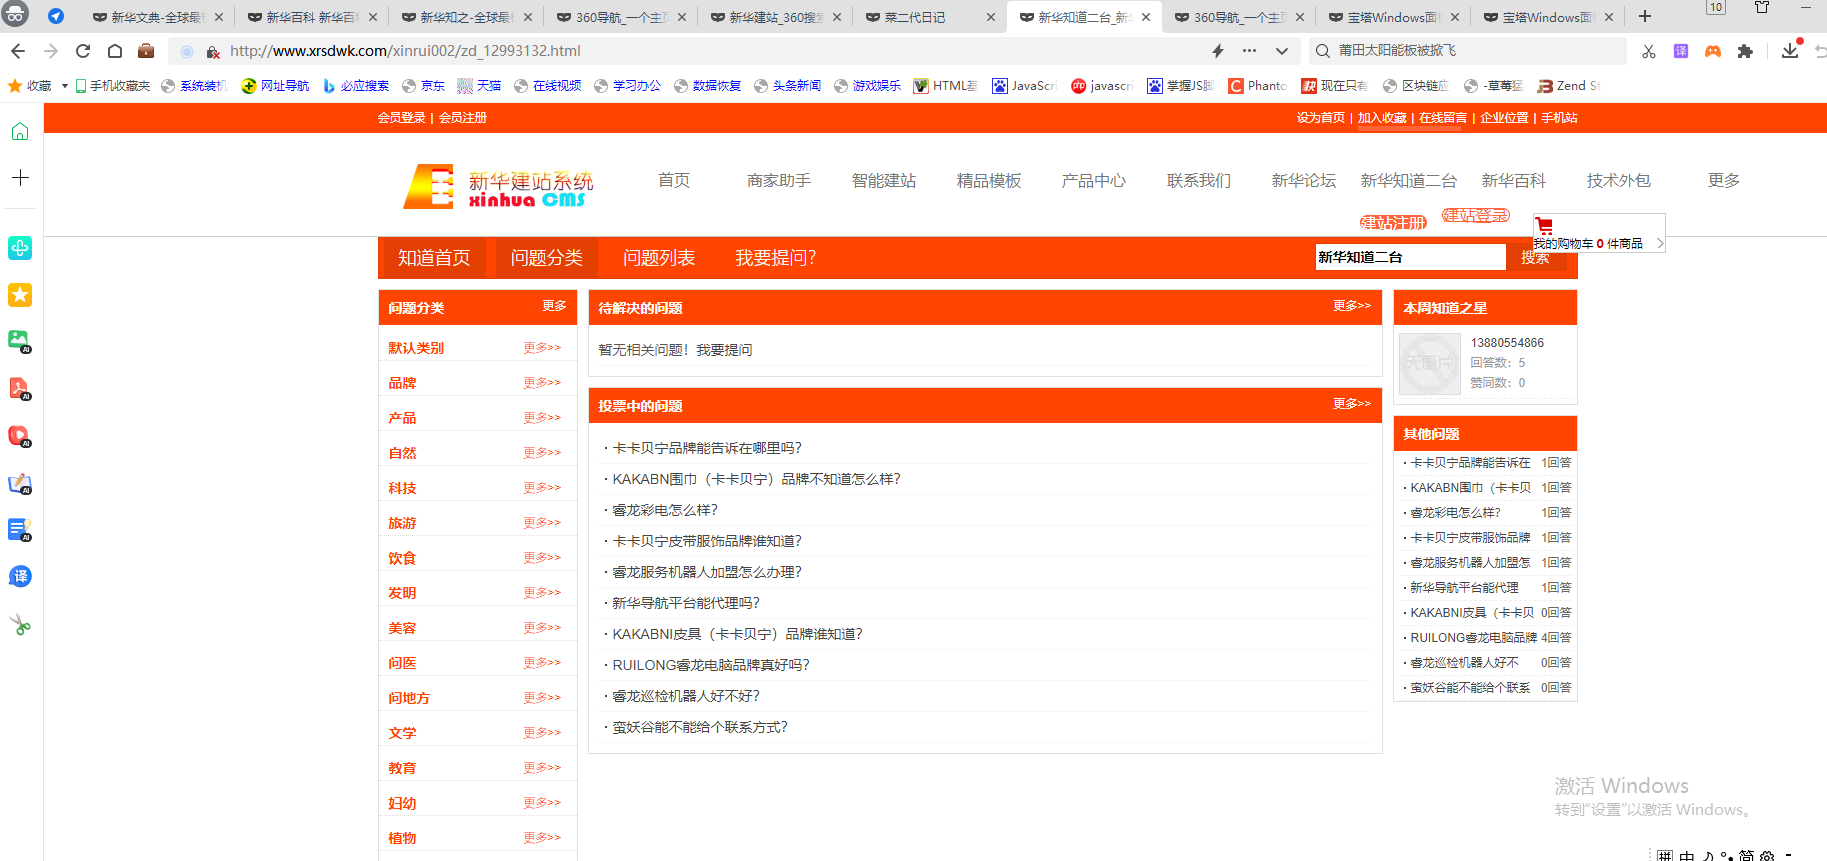Reload the page with refresh icon
This screenshot has height=861, width=1827.
click(x=83, y=51)
